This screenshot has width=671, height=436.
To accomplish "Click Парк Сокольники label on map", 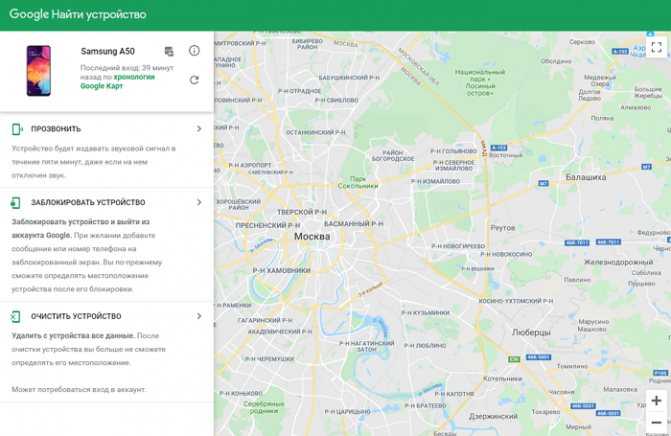I will (358, 183).
